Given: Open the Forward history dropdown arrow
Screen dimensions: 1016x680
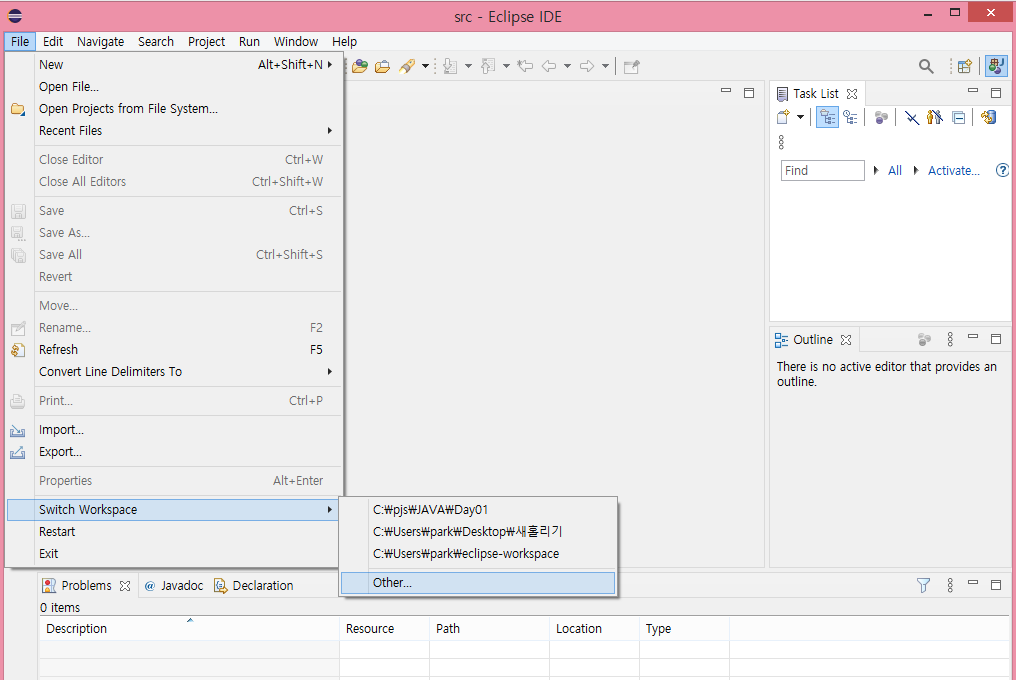Looking at the screenshot, I should point(605,66).
